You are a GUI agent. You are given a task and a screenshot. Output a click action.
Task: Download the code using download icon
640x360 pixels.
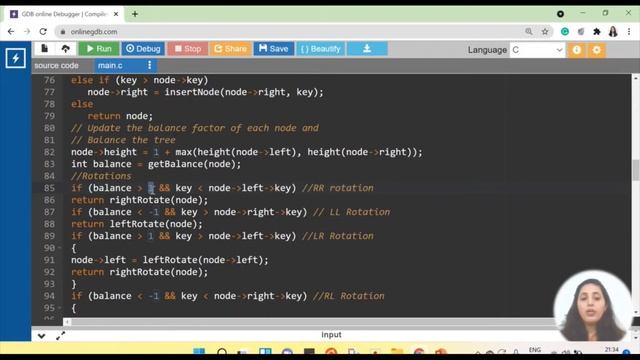coord(367,49)
